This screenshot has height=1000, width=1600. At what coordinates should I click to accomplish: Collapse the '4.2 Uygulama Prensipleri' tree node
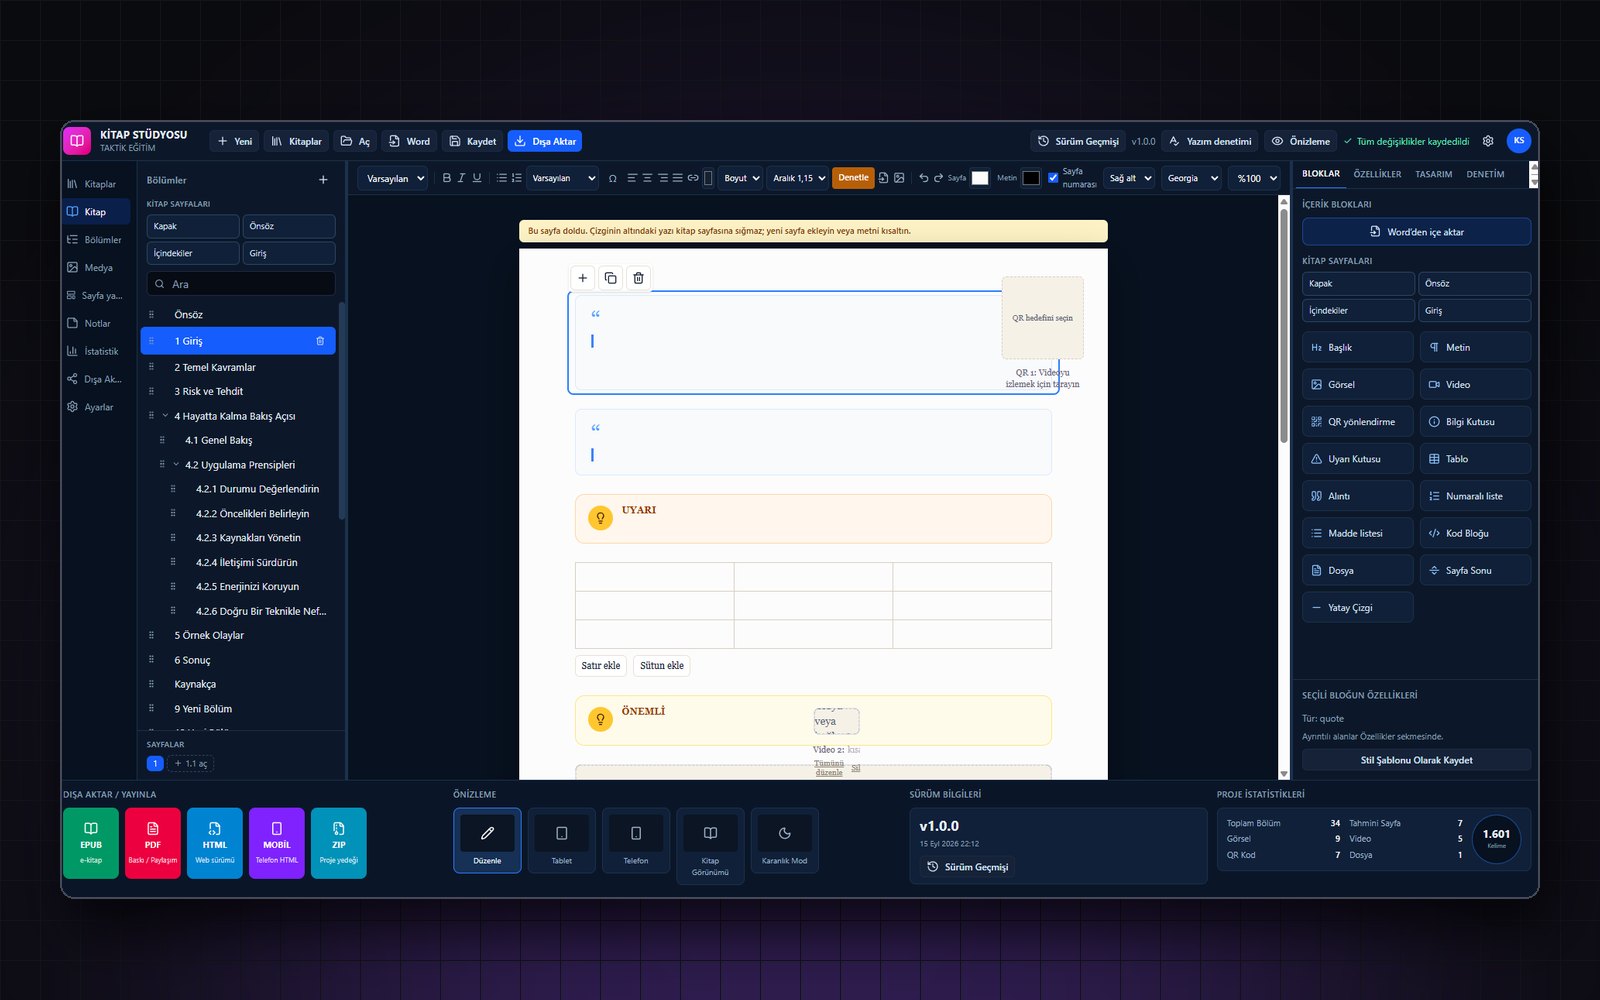click(176, 465)
